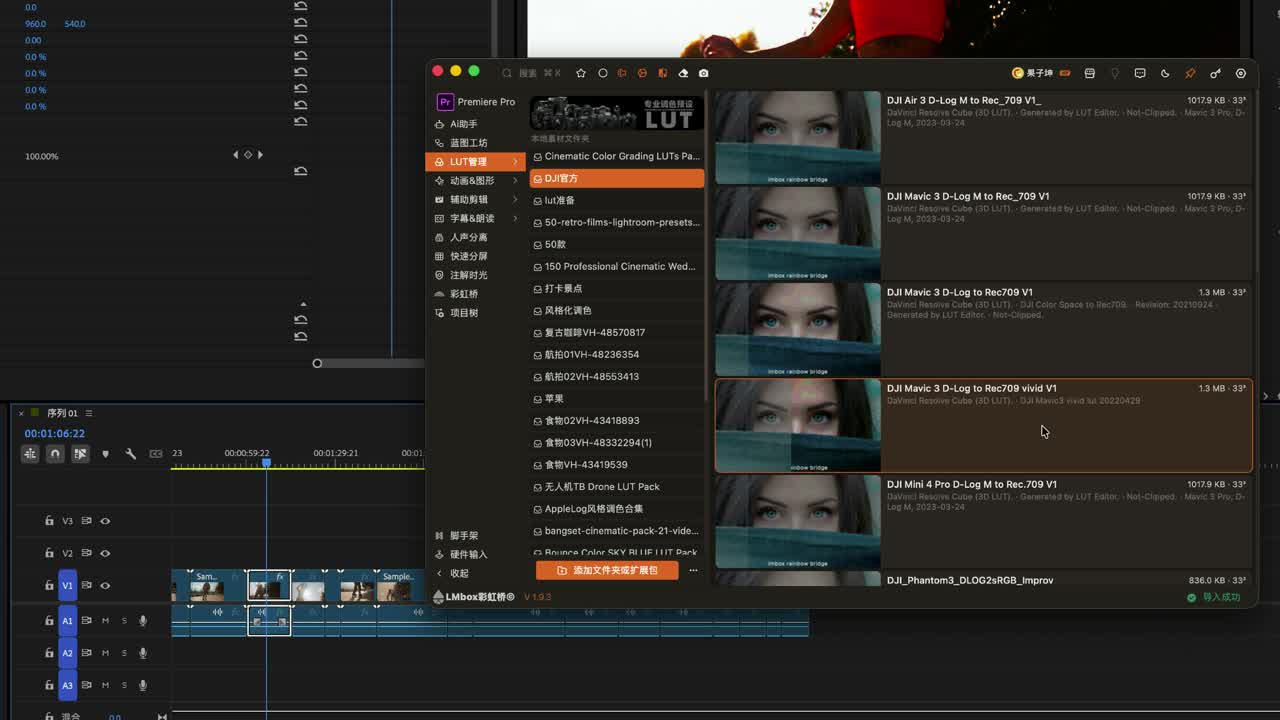Image resolution: width=1280 pixels, height=720 pixels.
Task: Expand the 辅助剪辑 submenu arrow
Action: click(x=515, y=199)
